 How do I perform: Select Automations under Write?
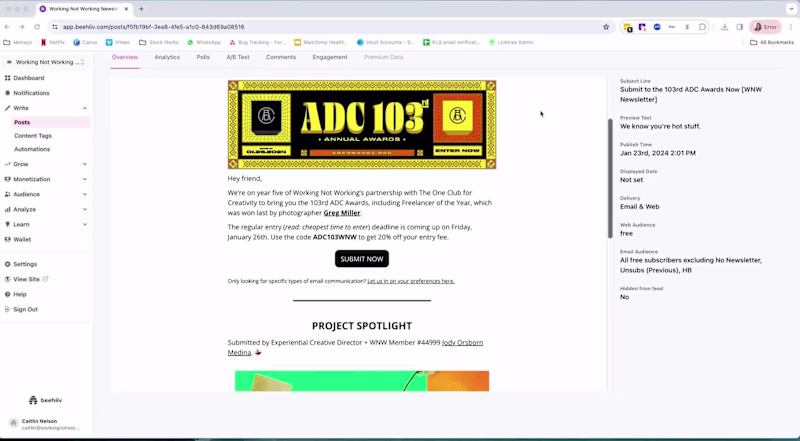click(32, 149)
